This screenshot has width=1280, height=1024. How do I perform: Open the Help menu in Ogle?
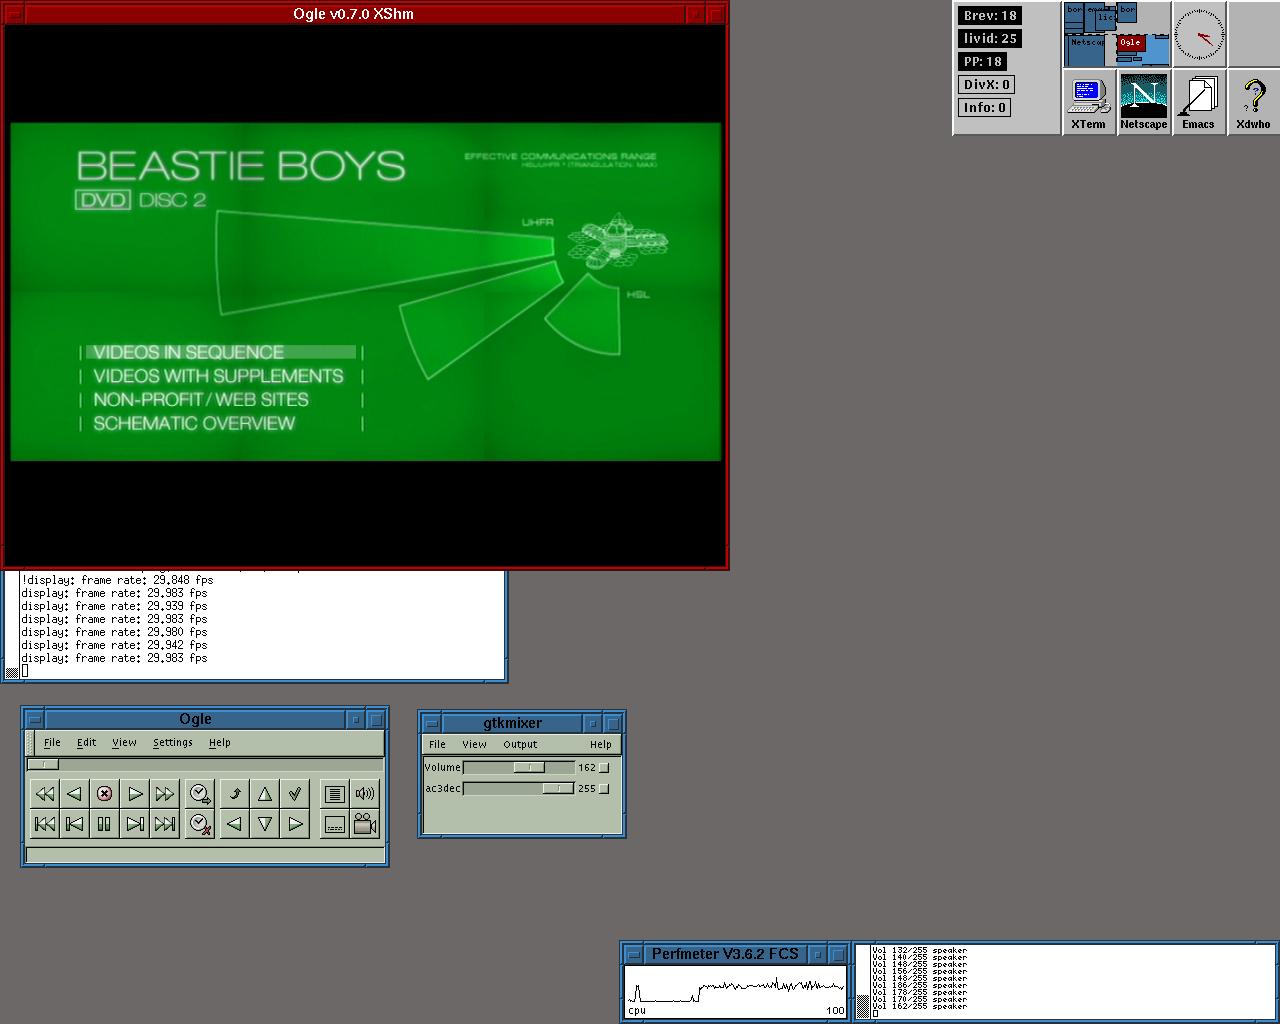point(219,742)
